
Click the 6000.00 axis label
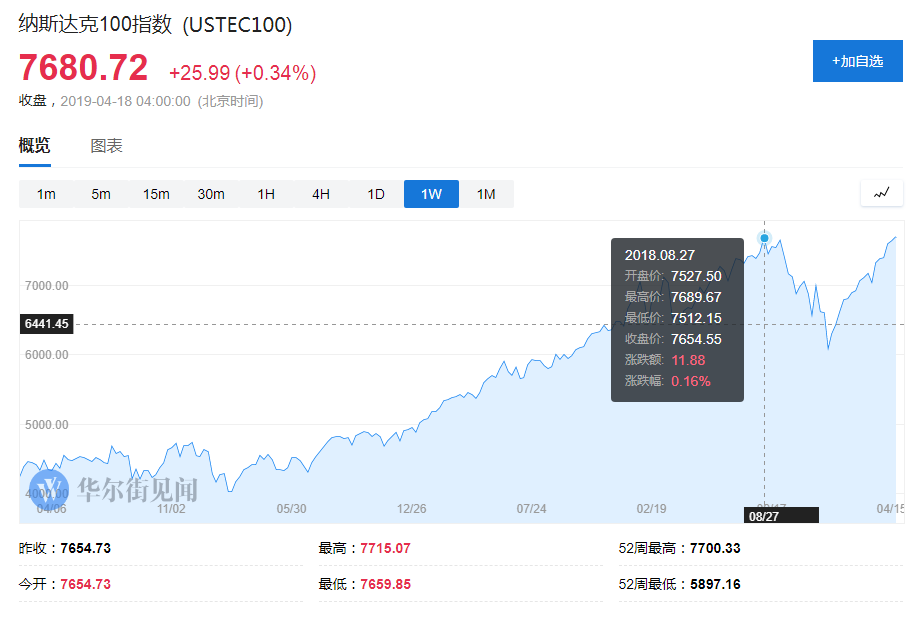pos(47,355)
